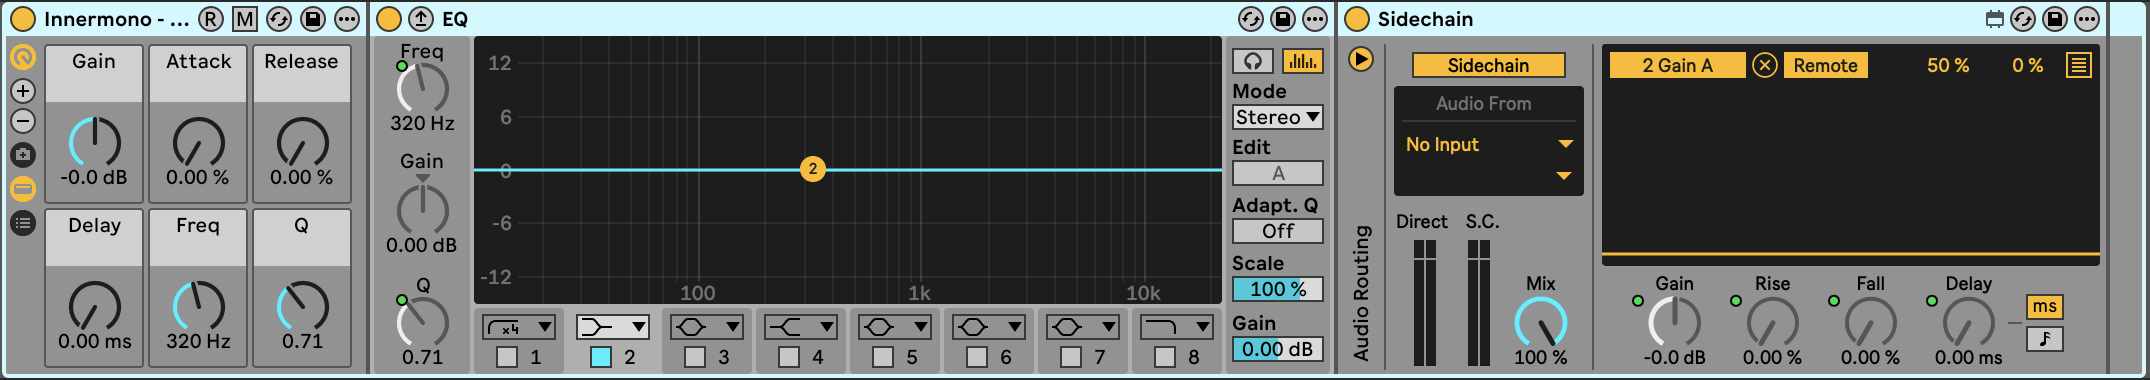Remove the 2 Gain A mapping with X icon
This screenshot has height=380, width=2150.
pyautogui.click(x=1765, y=65)
